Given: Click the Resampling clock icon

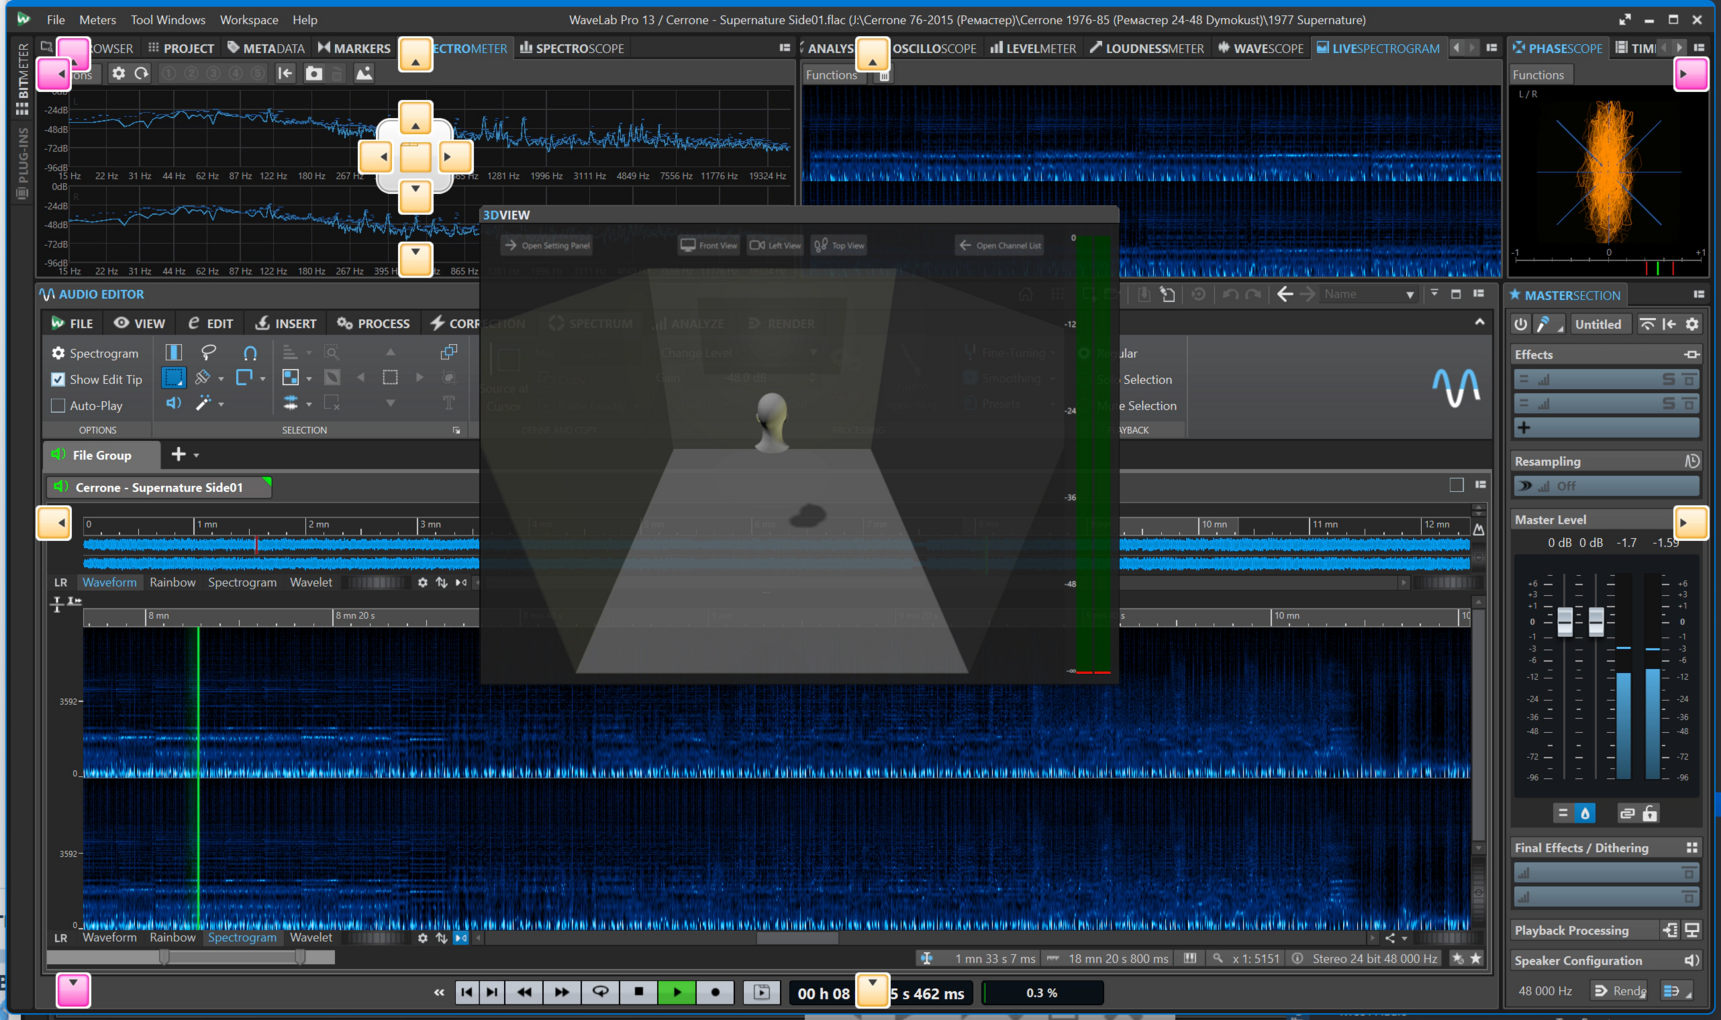Looking at the screenshot, I should tap(1691, 461).
